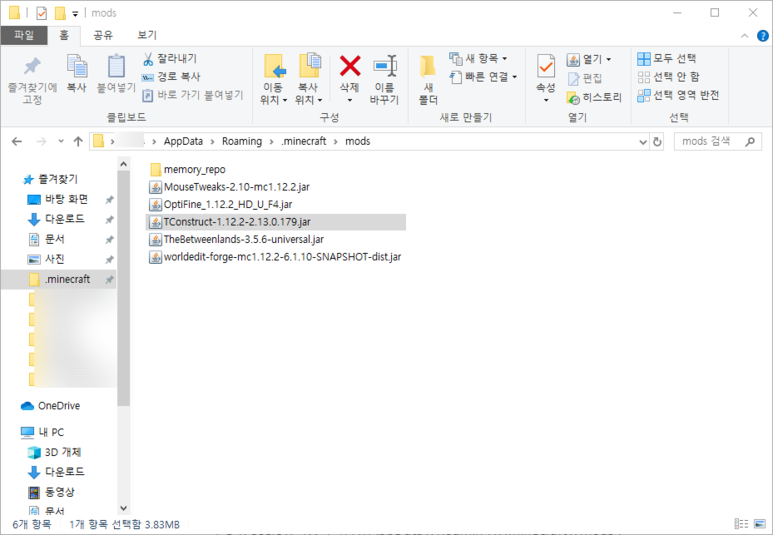Click Roaming in the address bar

point(242,142)
